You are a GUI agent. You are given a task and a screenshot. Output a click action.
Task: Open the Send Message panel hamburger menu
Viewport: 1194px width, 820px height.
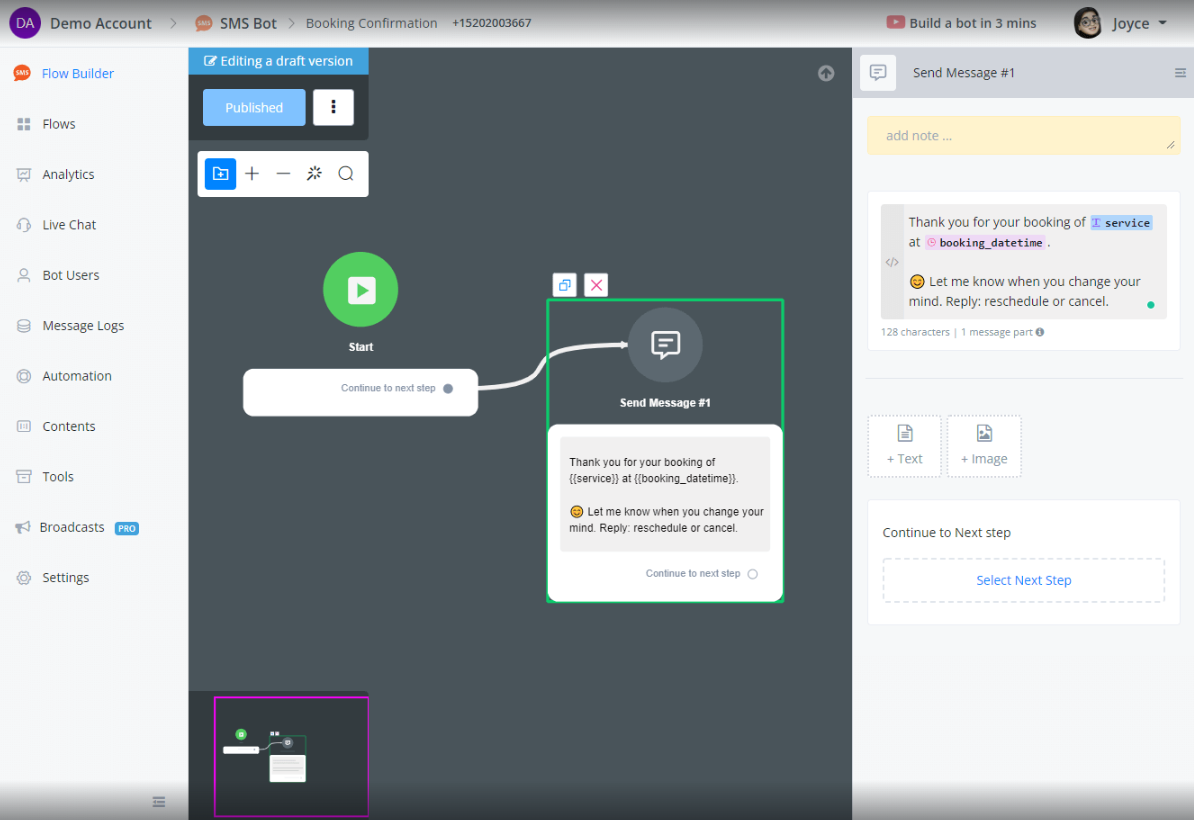pyautogui.click(x=1180, y=73)
